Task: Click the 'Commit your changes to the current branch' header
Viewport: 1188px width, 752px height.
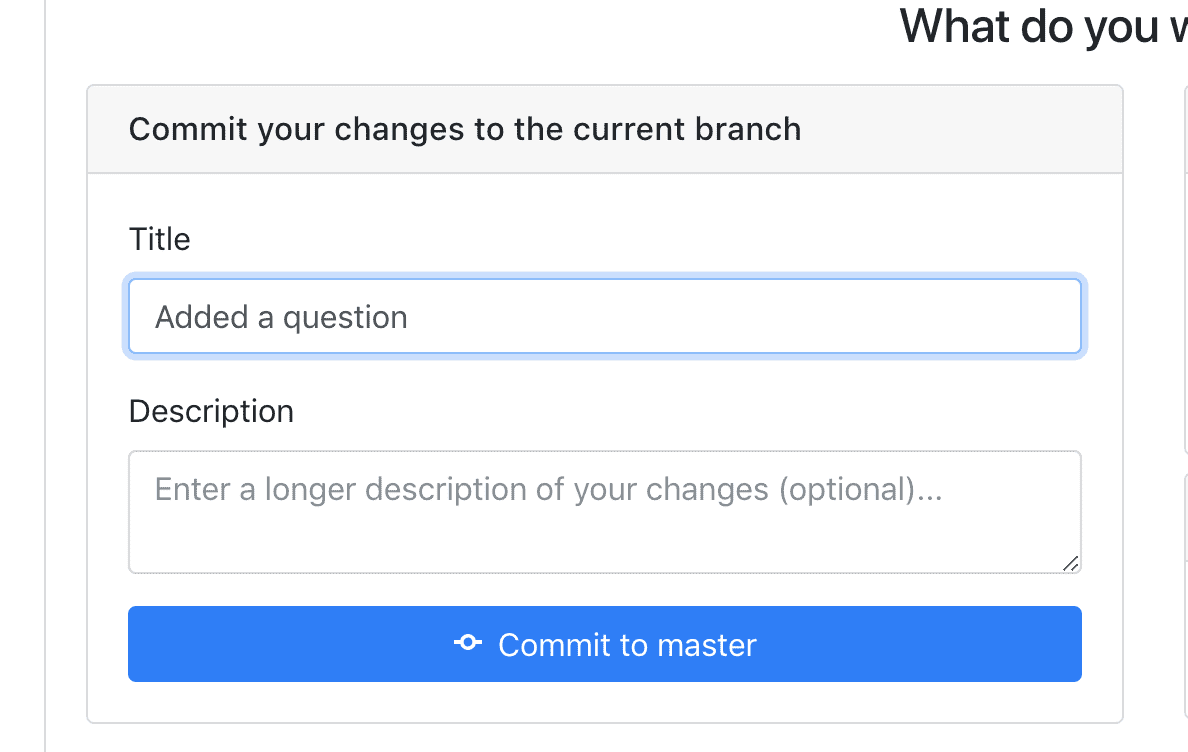Action: 464,129
